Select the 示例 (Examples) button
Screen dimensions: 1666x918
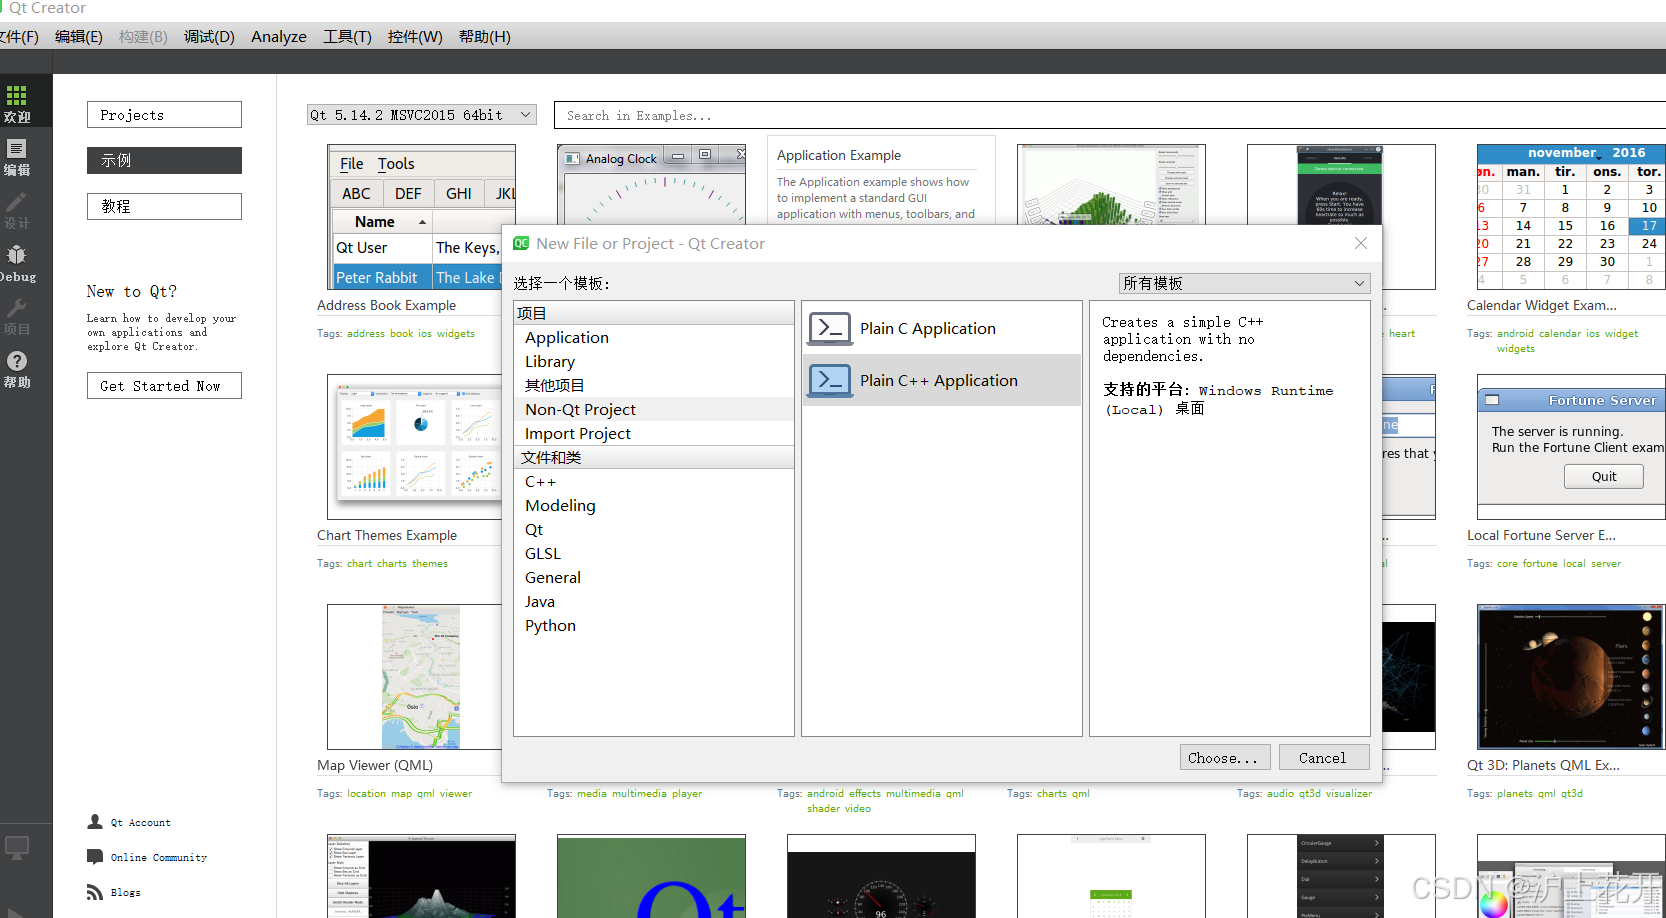click(x=164, y=160)
